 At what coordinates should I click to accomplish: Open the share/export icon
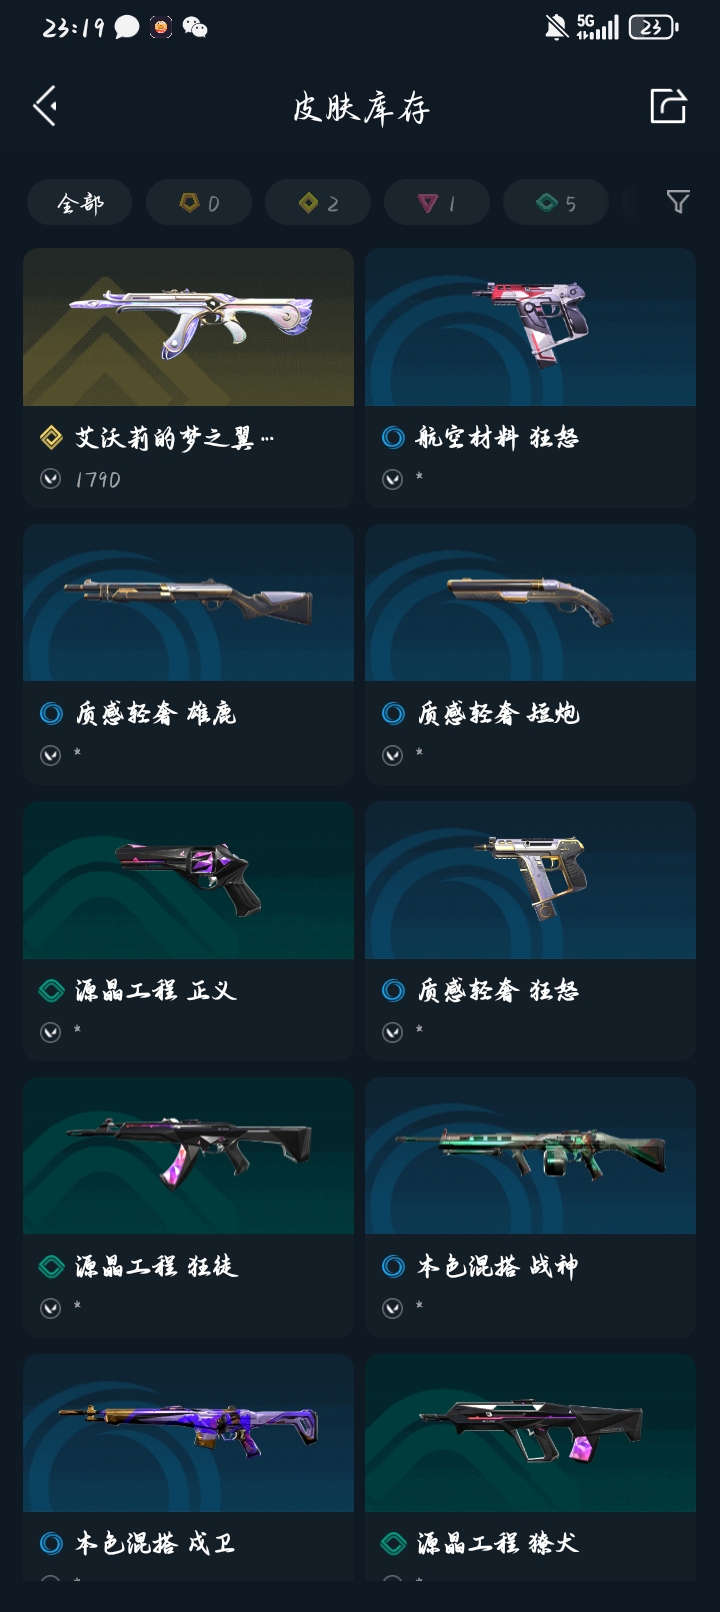pos(668,106)
